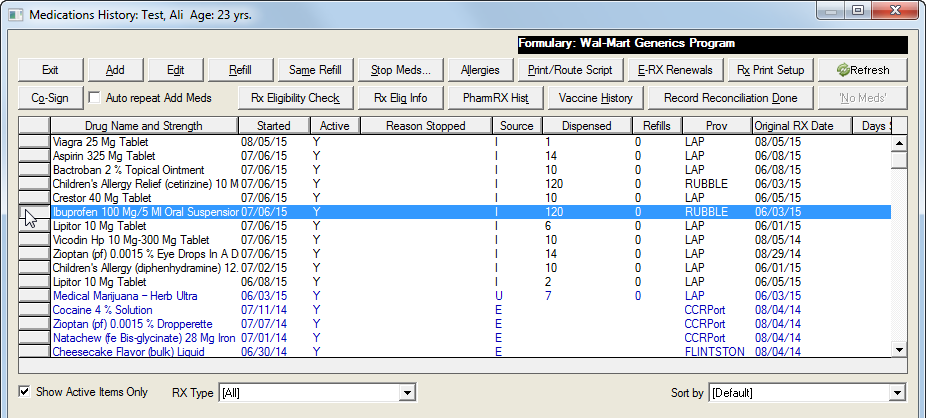This screenshot has height=418, width=926.
Task: Click the Dispensed column header
Action: pyautogui.click(x=586, y=126)
